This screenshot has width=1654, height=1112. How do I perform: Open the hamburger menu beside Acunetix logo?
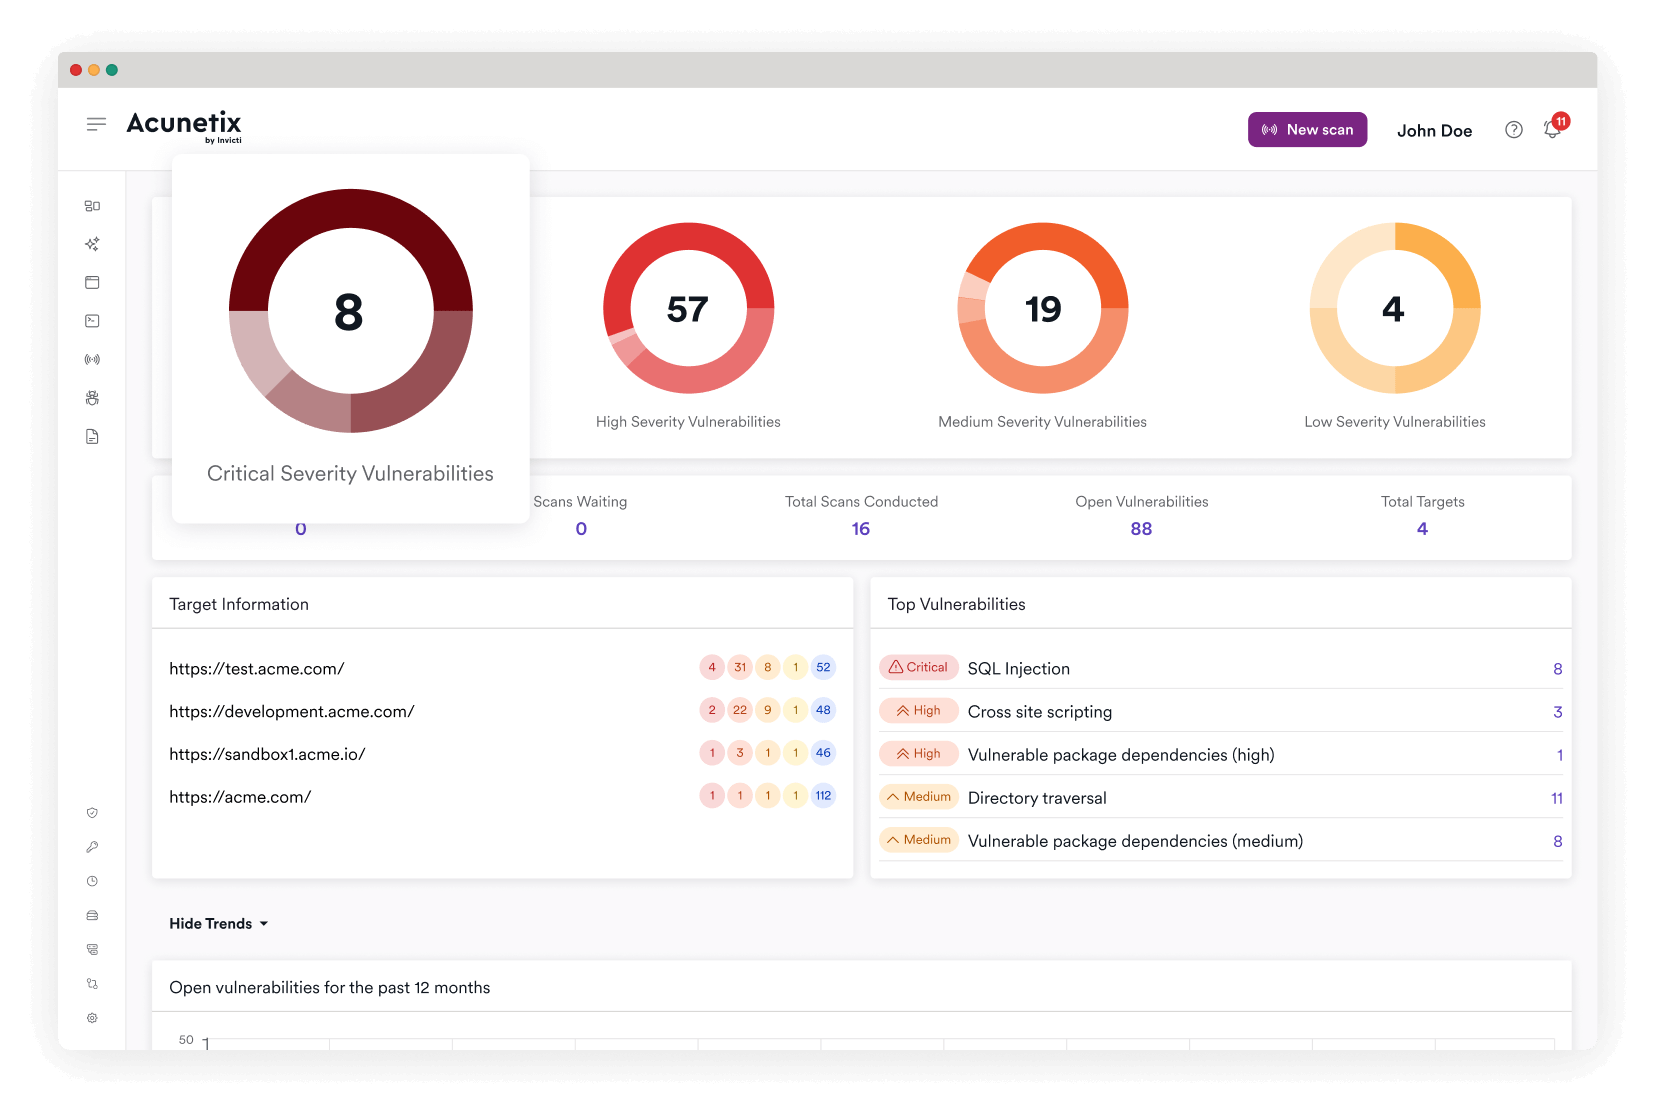click(x=96, y=124)
